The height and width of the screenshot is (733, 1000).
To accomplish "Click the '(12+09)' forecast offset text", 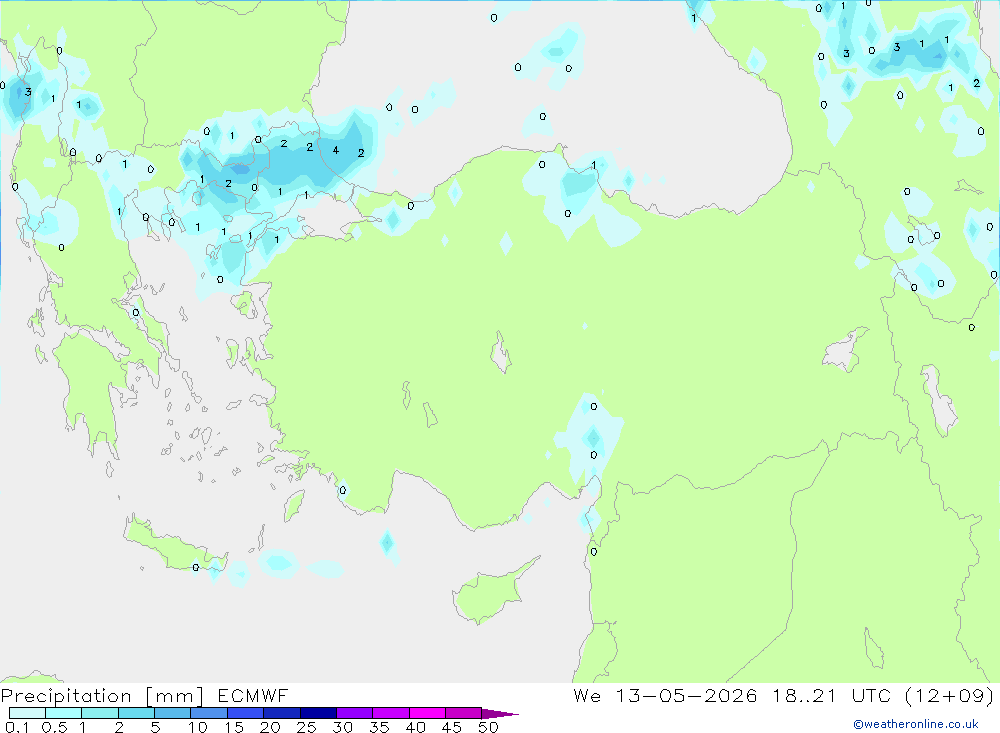I will coord(949,695).
